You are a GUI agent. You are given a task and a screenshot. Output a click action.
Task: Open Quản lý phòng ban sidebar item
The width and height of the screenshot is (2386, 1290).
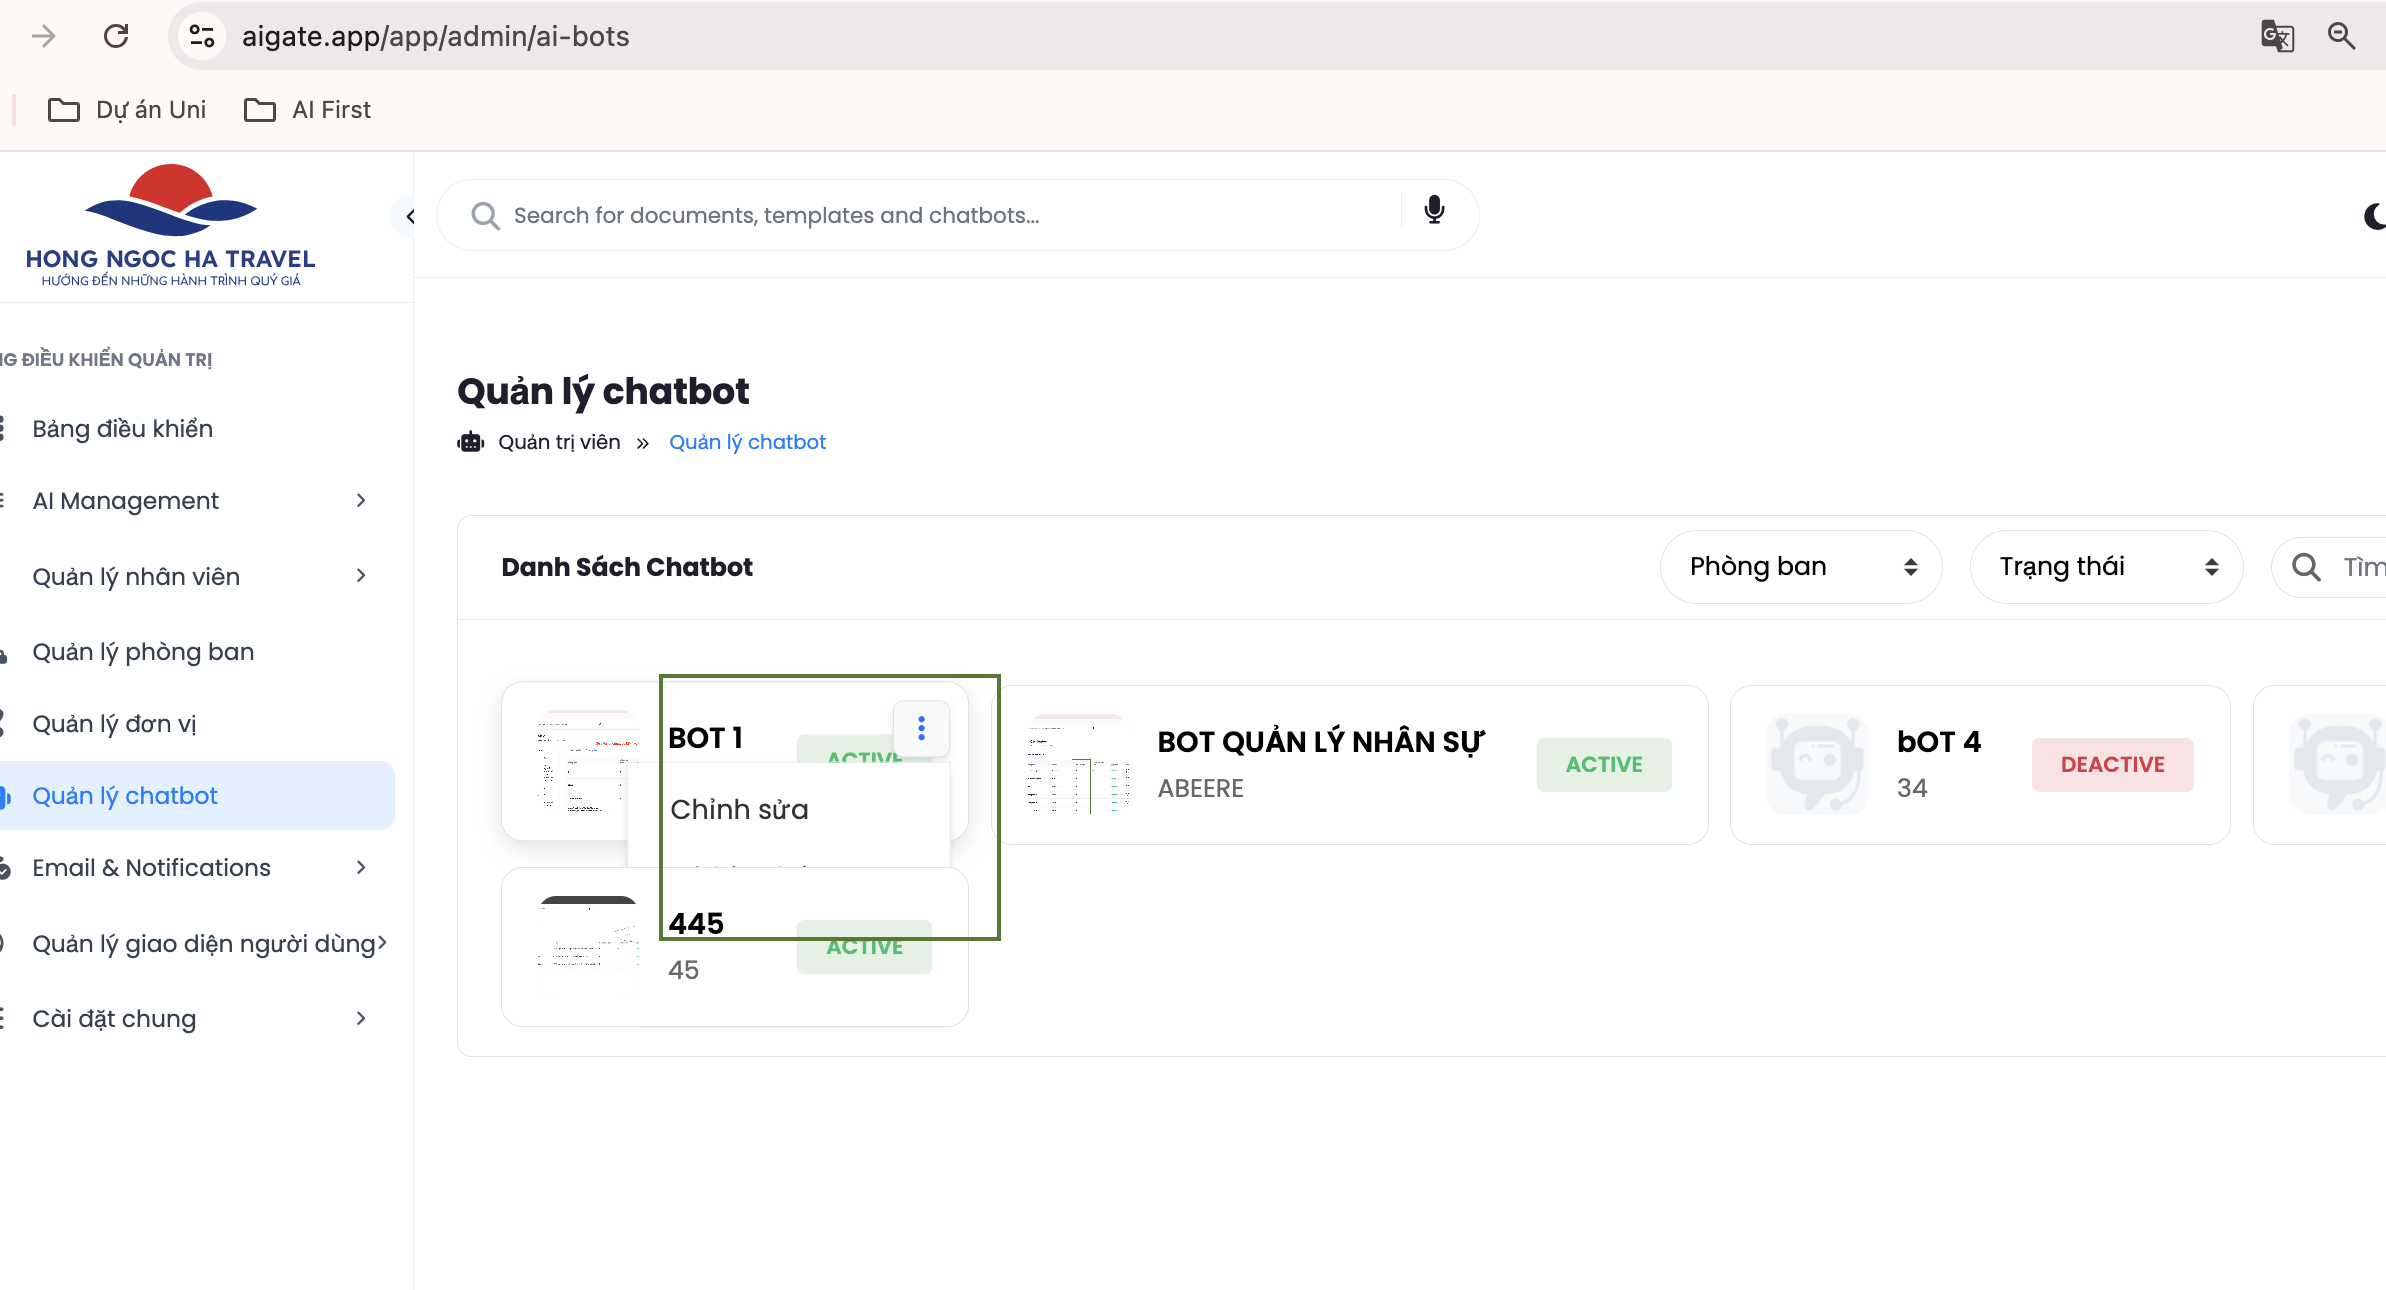(x=143, y=652)
